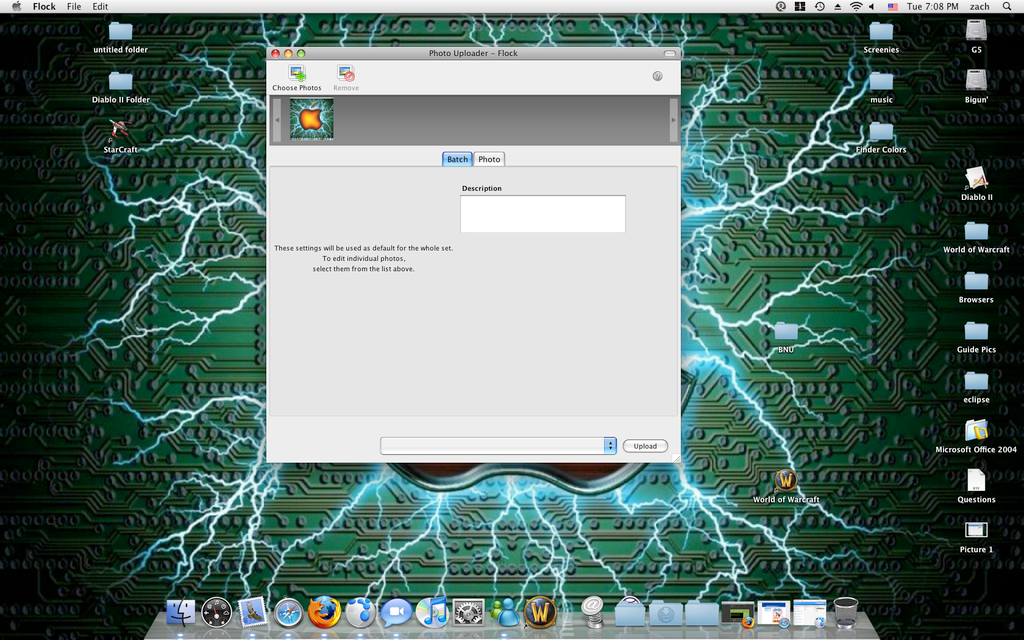
Task: Open the help question mark icon
Action: click(x=658, y=76)
